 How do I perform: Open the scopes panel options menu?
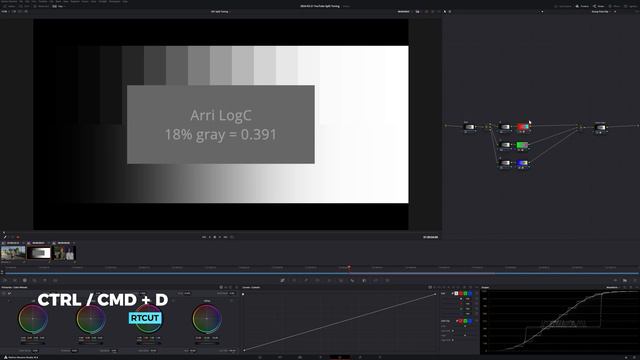[636, 287]
